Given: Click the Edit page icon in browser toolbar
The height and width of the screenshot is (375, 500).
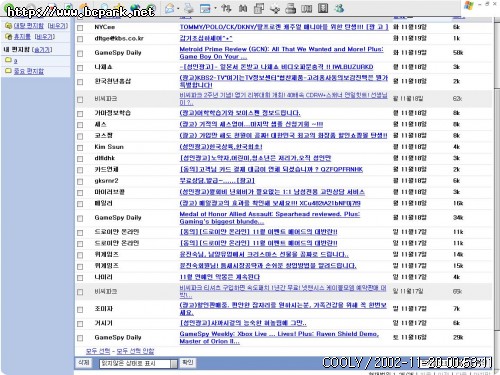Looking at the screenshot, I should point(205,8).
